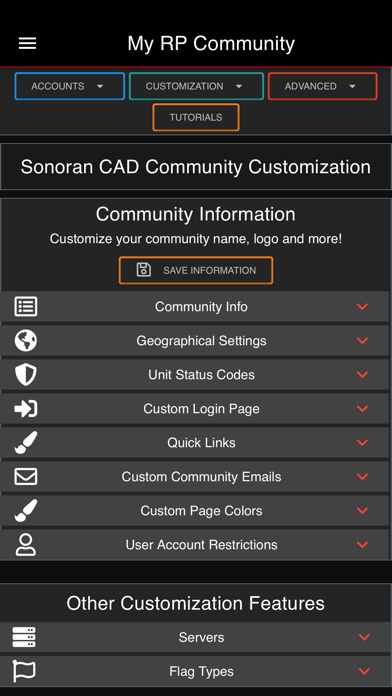This screenshot has height=696, width=392.
Task: Click the Tutorials button
Action: click(x=196, y=117)
